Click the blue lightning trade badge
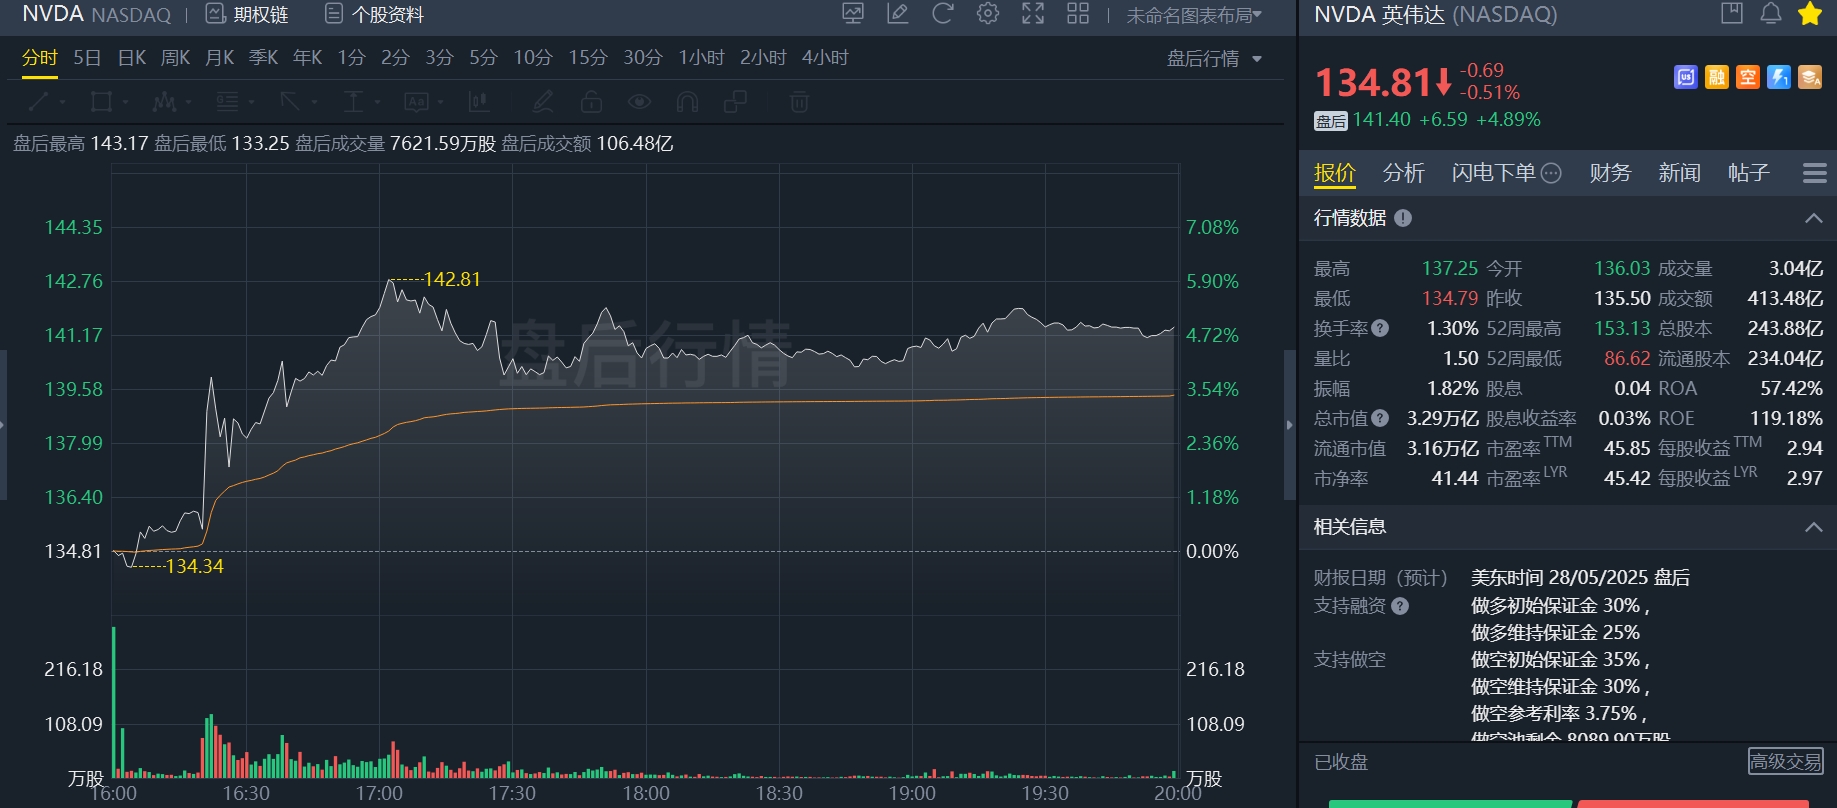This screenshot has height=808, width=1837. point(1779,77)
